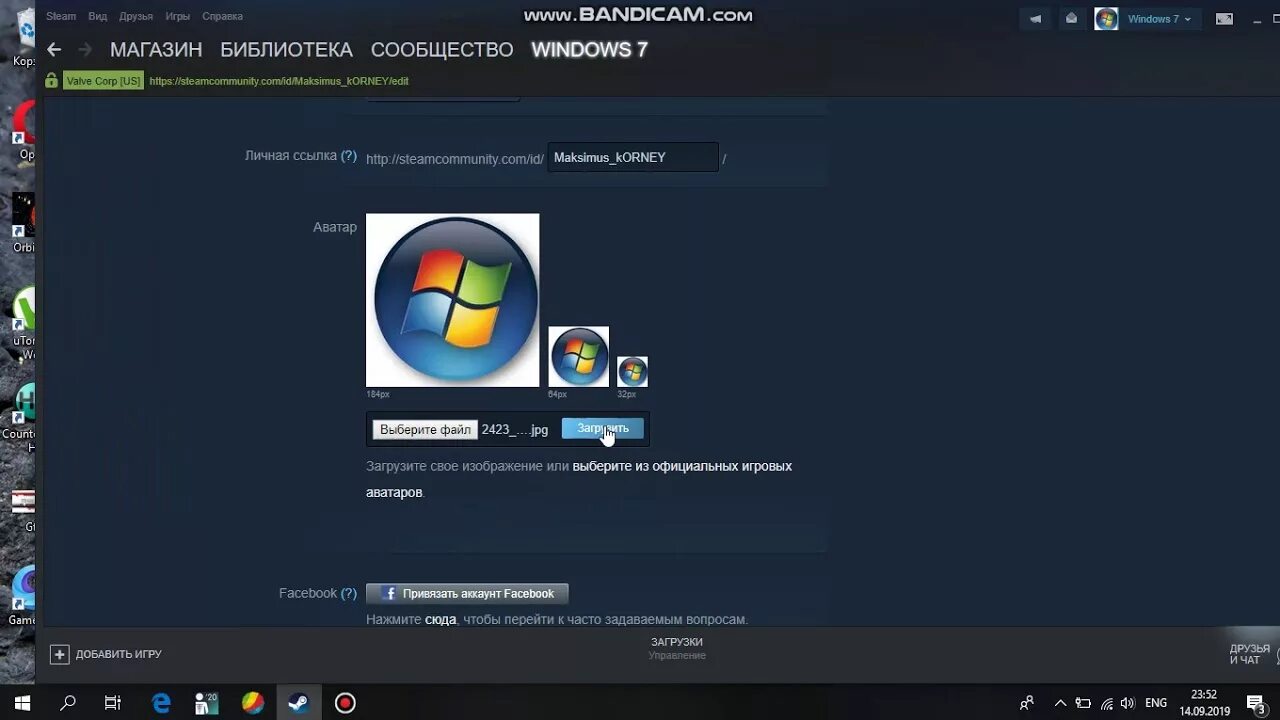The height and width of the screenshot is (720, 1280).
Task: Open ДРУЗЬЯ И ЧАТ panel
Action: coord(1250,654)
